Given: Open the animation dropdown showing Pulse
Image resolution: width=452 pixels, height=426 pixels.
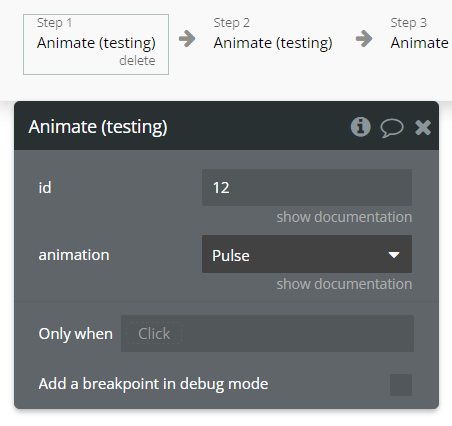Looking at the screenshot, I should click(x=307, y=254).
